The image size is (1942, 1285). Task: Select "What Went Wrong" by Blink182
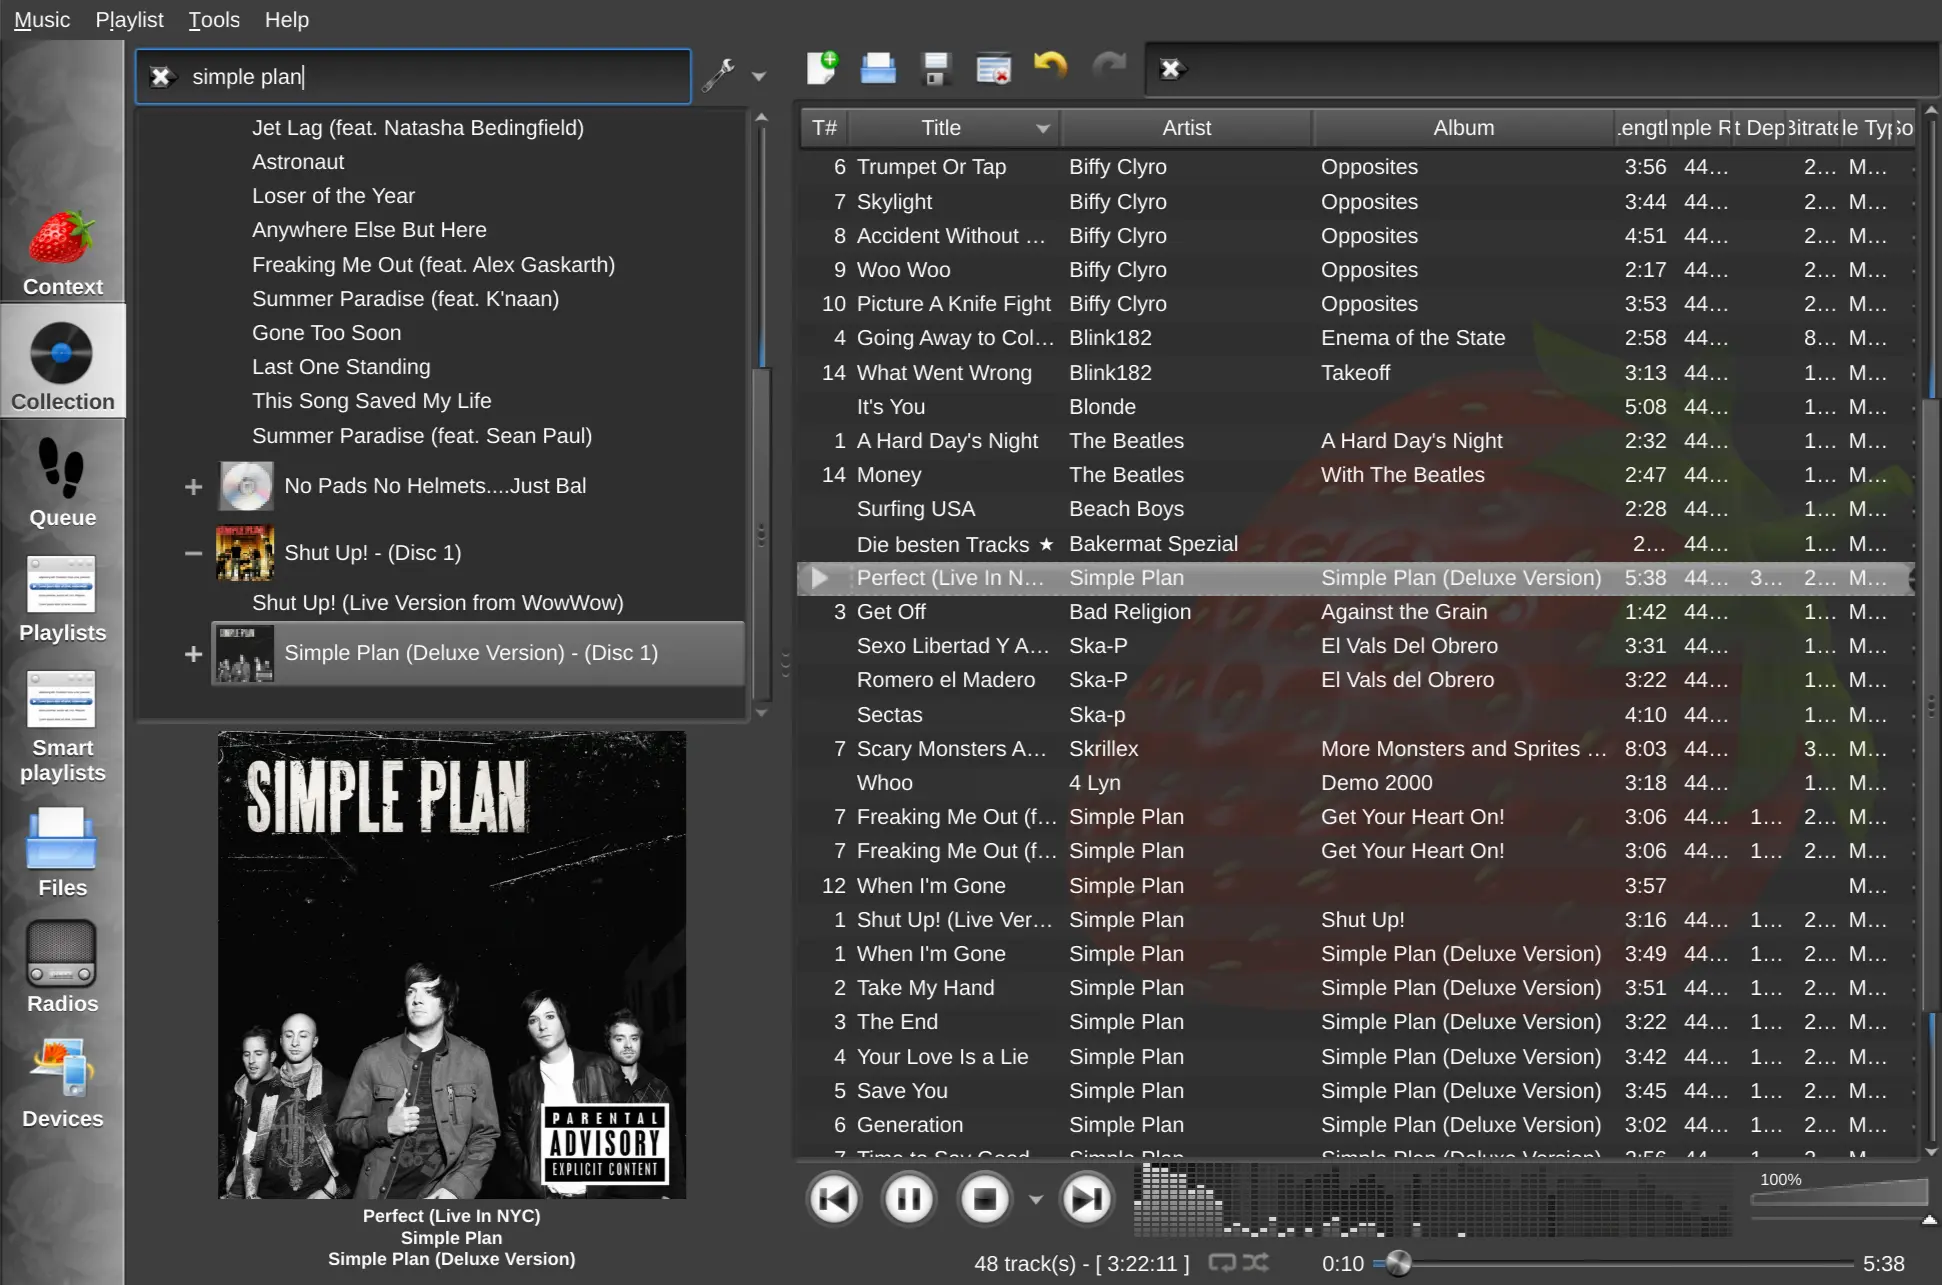pos(1355,373)
